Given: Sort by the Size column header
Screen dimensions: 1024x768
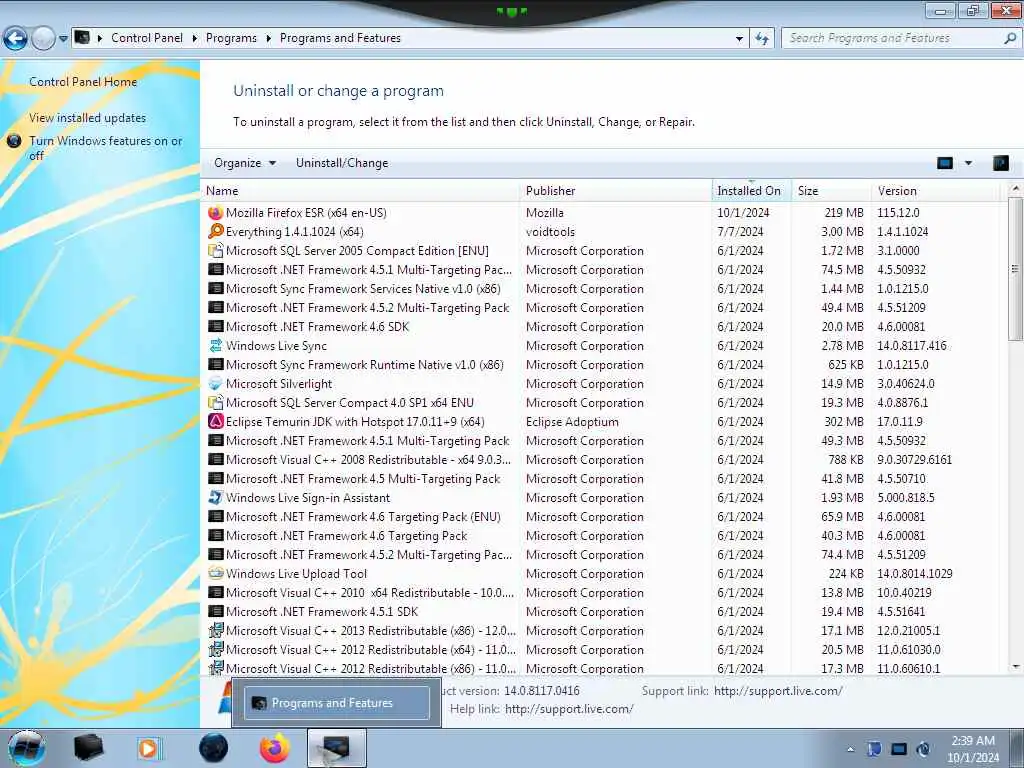Looking at the screenshot, I should coord(831,191).
